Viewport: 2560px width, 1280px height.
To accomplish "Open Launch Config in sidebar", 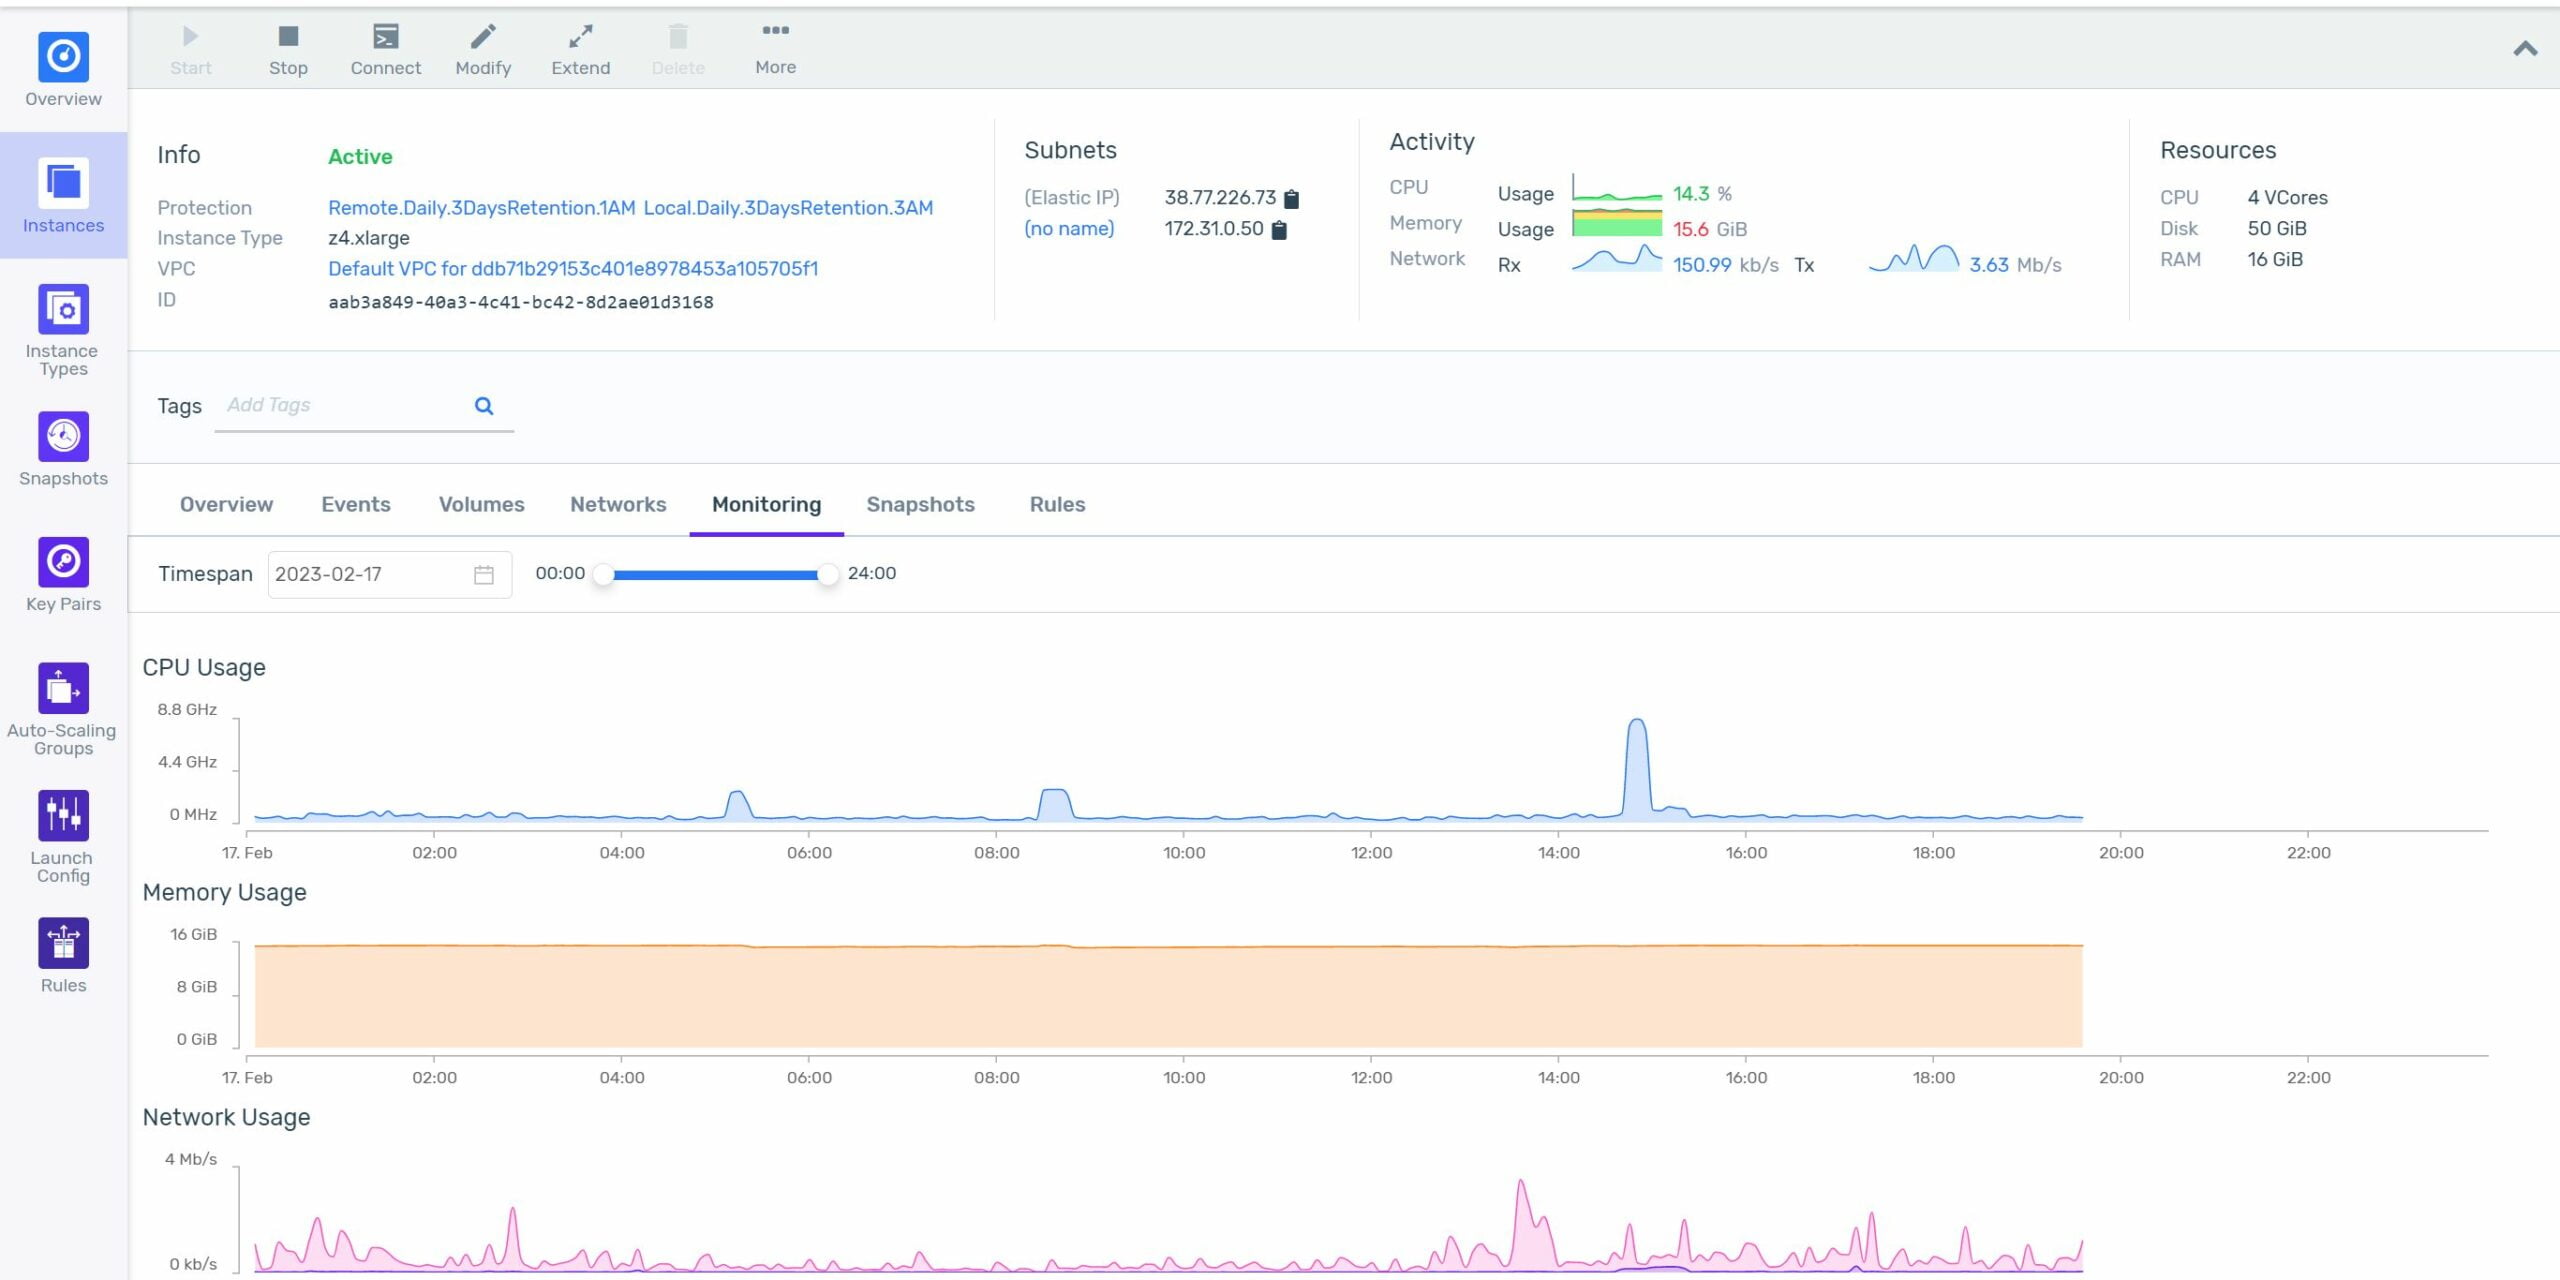I will 63,837.
